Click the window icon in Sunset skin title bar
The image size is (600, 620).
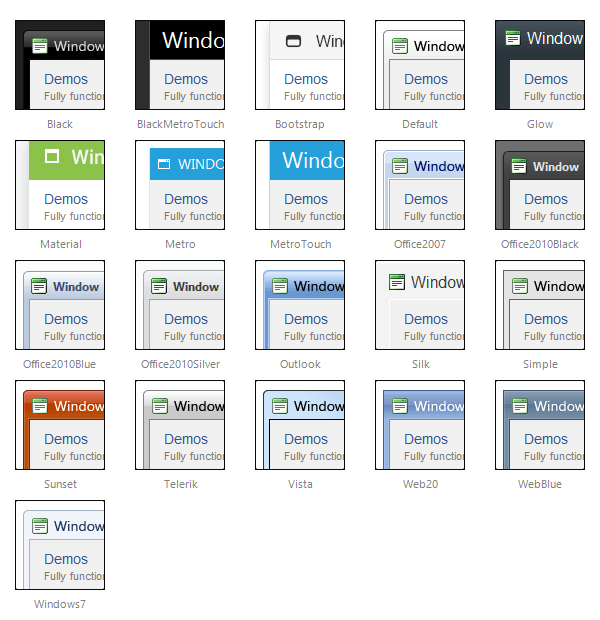click(40, 406)
